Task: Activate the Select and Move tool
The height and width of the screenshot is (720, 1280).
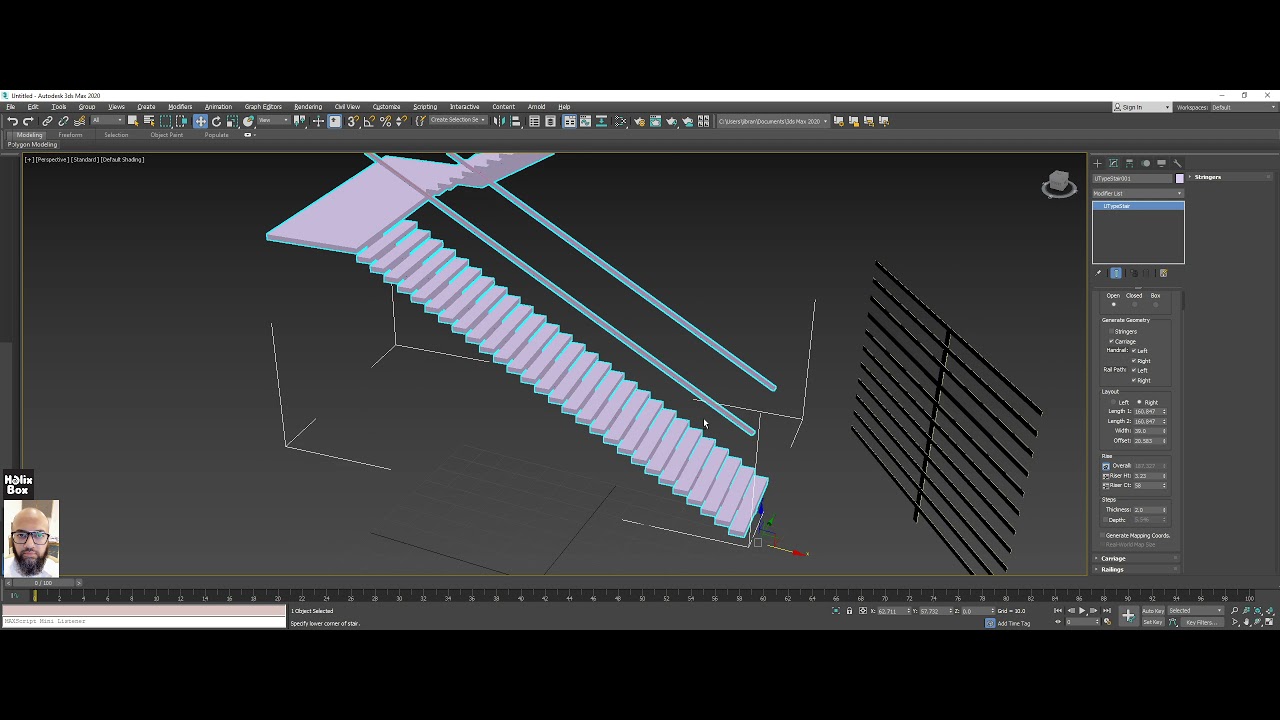Action: point(200,121)
